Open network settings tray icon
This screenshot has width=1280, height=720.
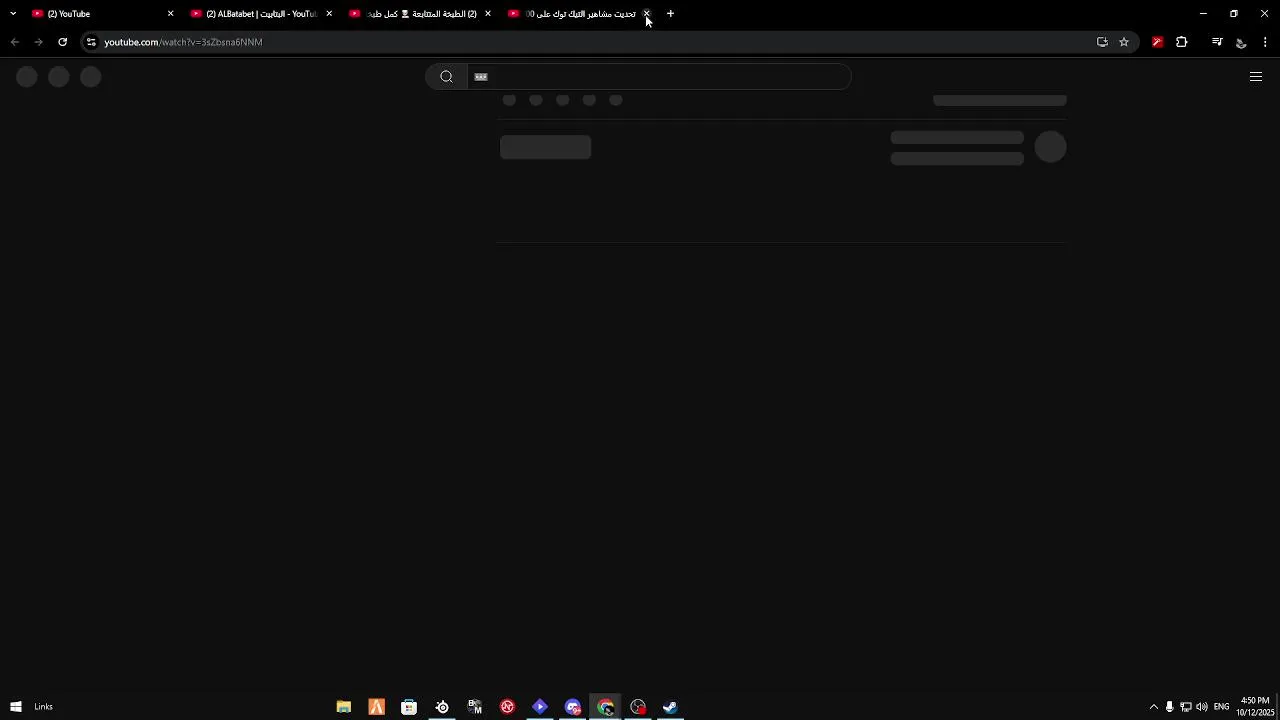(x=1186, y=707)
